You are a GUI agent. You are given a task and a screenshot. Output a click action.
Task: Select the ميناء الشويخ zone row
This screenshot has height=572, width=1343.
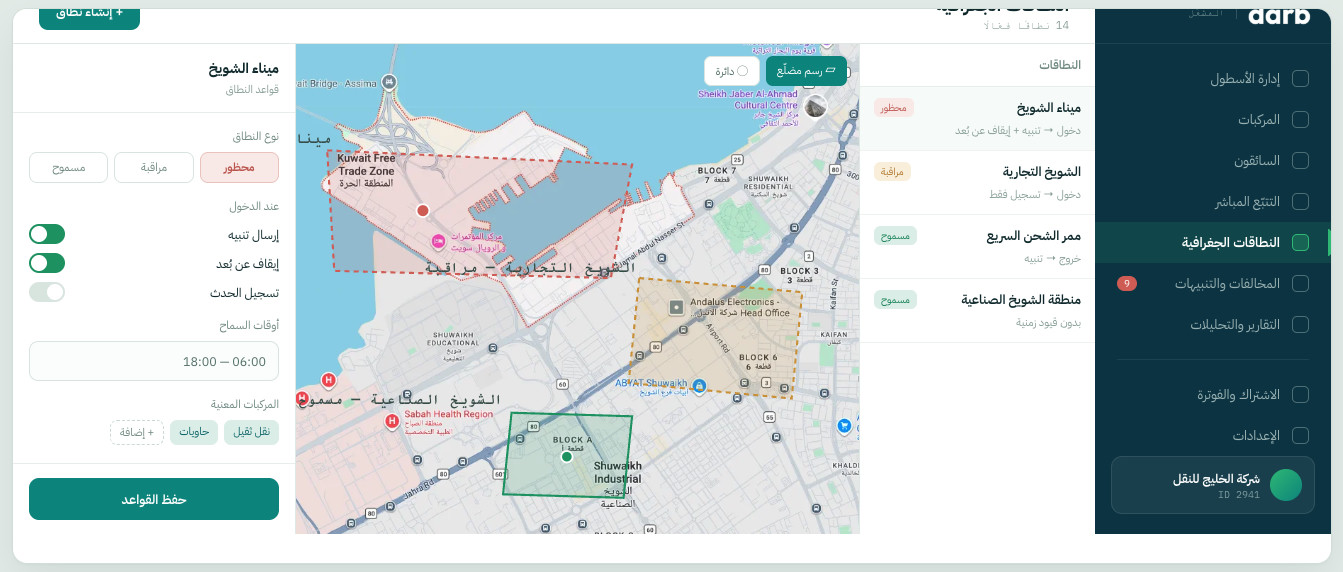click(977, 118)
